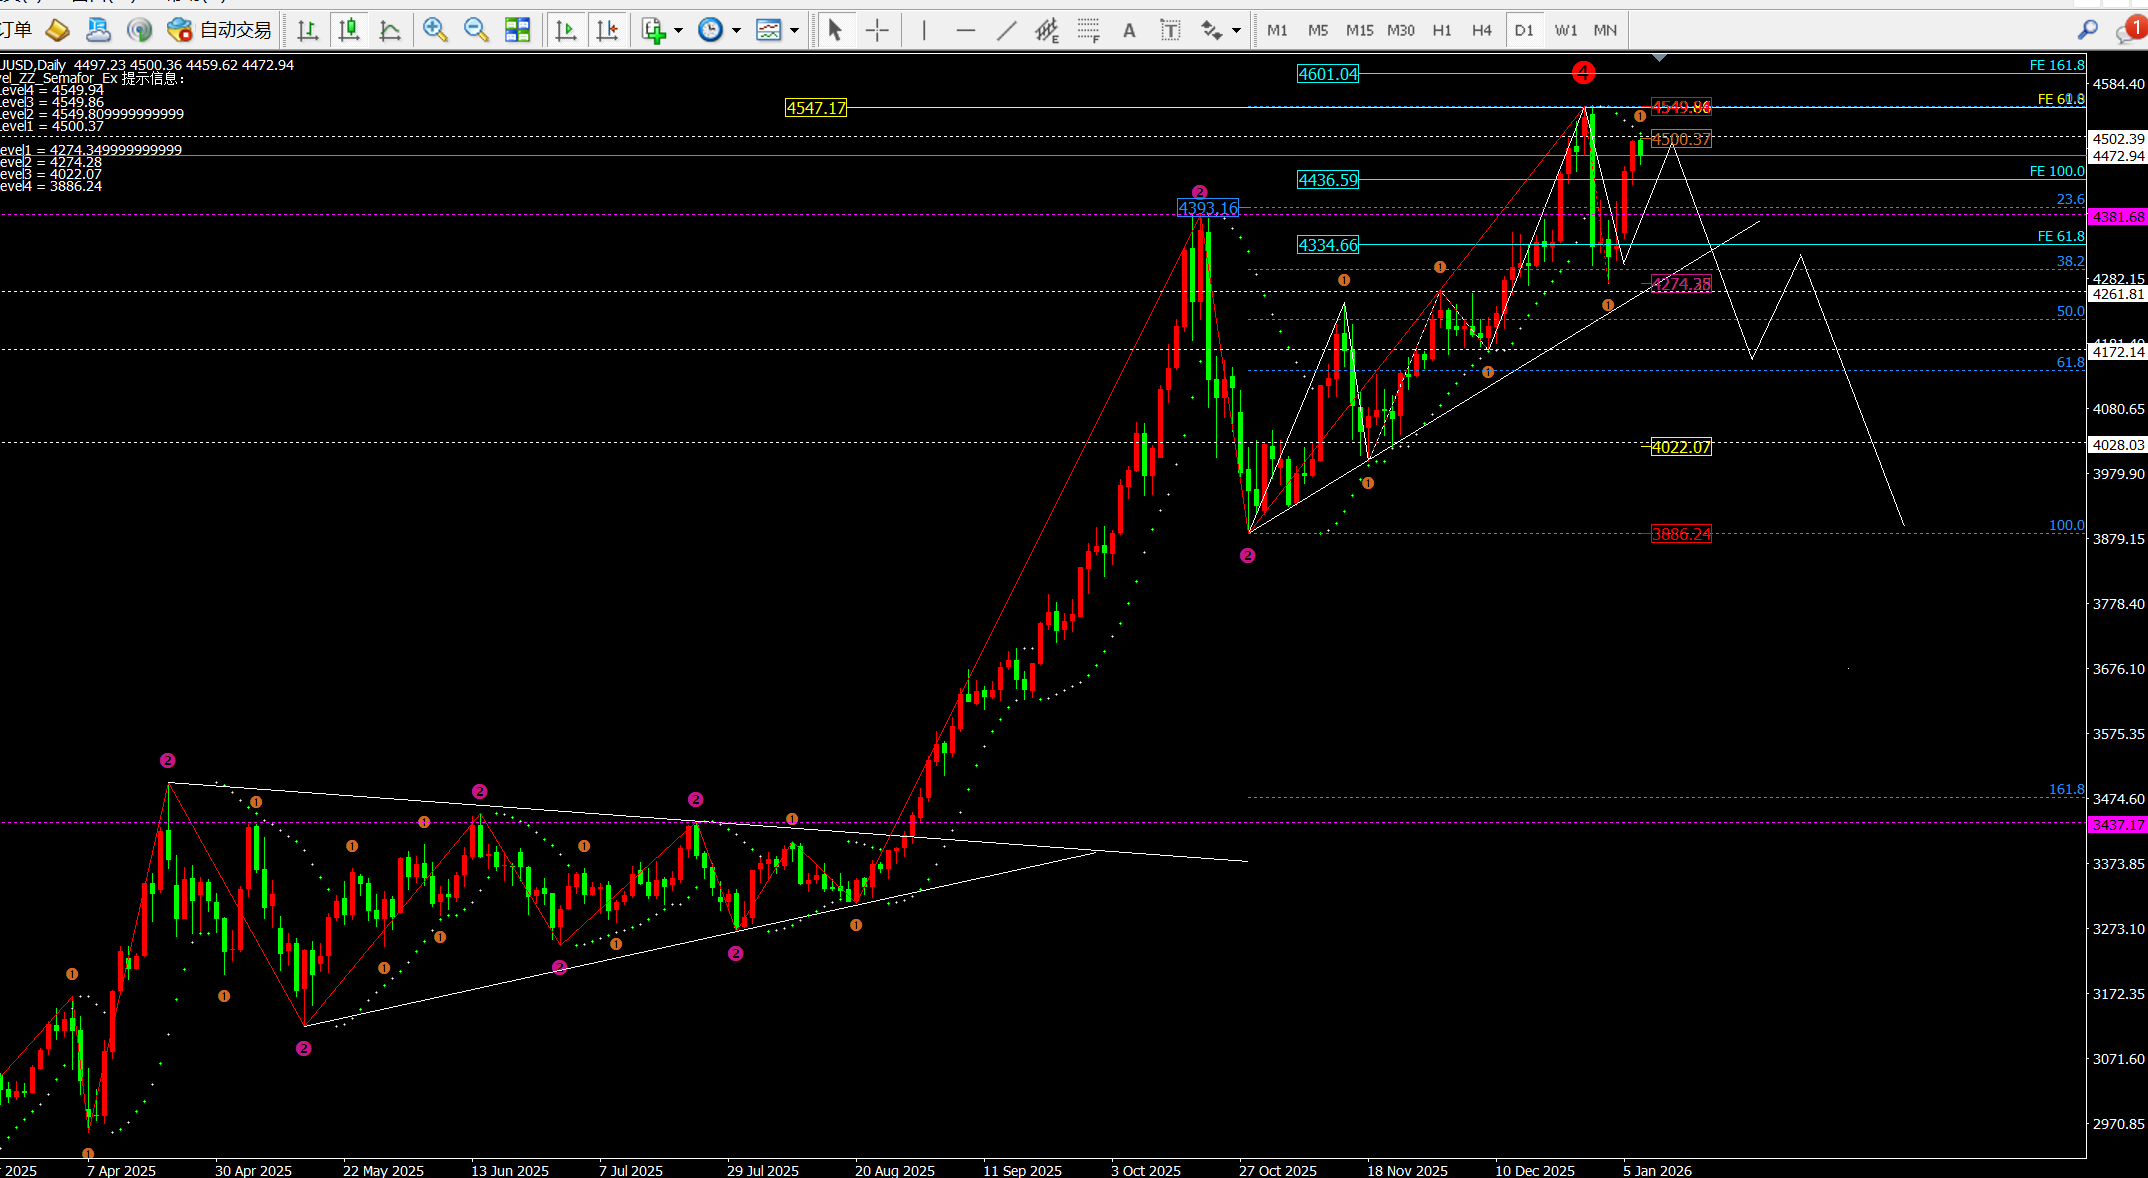2148x1178 pixels.
Task: Open the periodicity clock dropdown arrow
Action: [x=737, y=31]
